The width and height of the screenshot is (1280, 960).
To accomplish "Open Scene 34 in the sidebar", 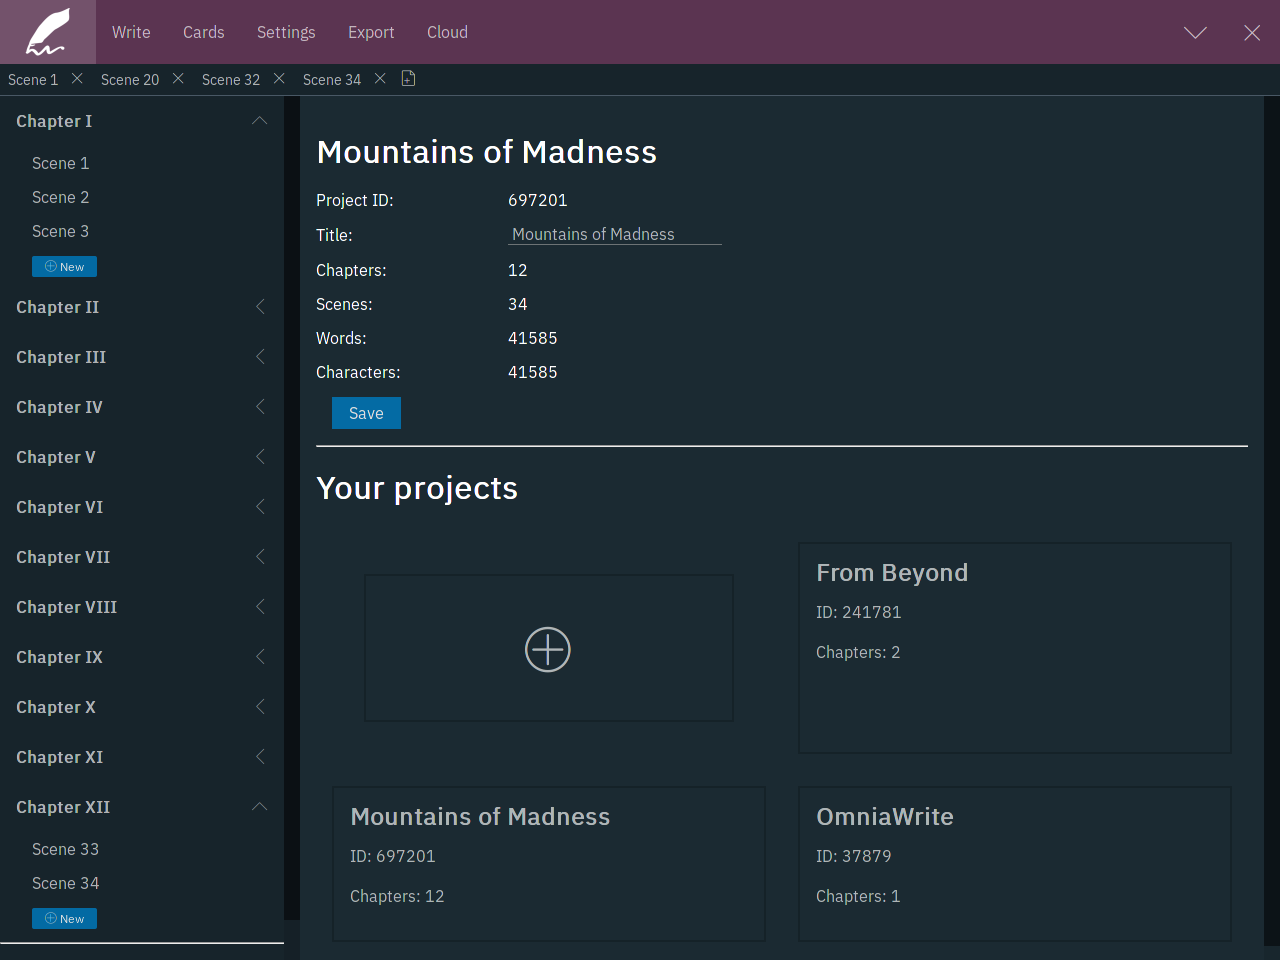I will click(66, 883).
